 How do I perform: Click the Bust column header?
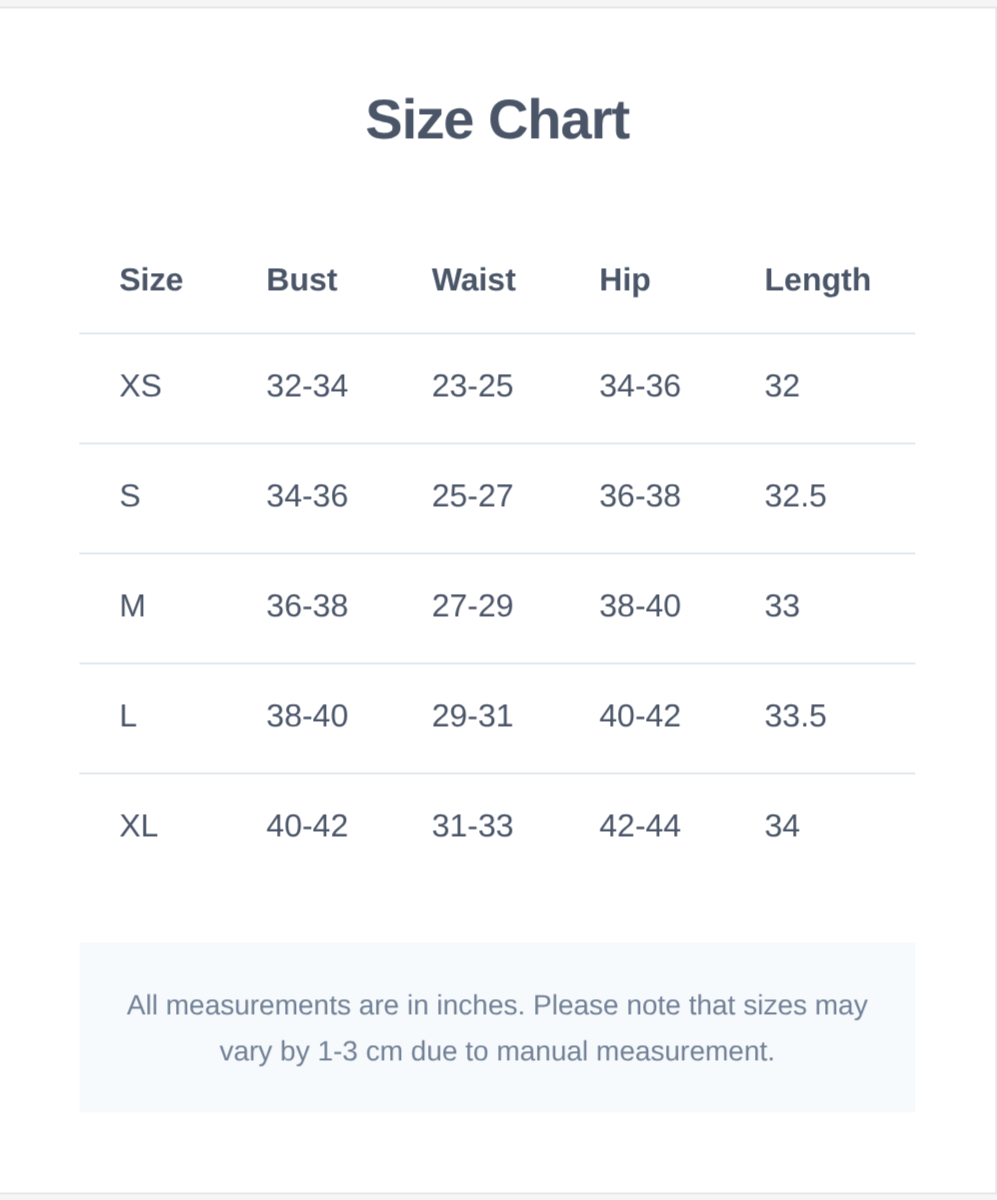[x=302, y=280]
